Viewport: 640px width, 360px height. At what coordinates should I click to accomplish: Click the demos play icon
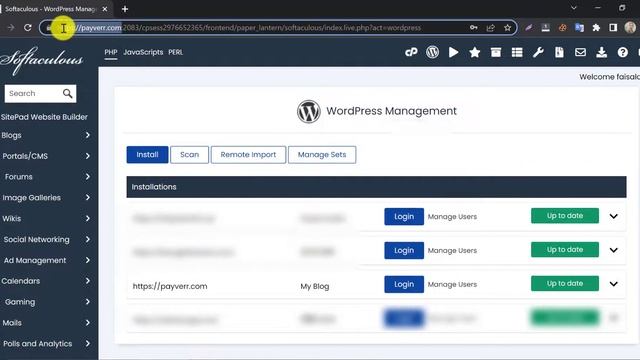tap(453, 52)
